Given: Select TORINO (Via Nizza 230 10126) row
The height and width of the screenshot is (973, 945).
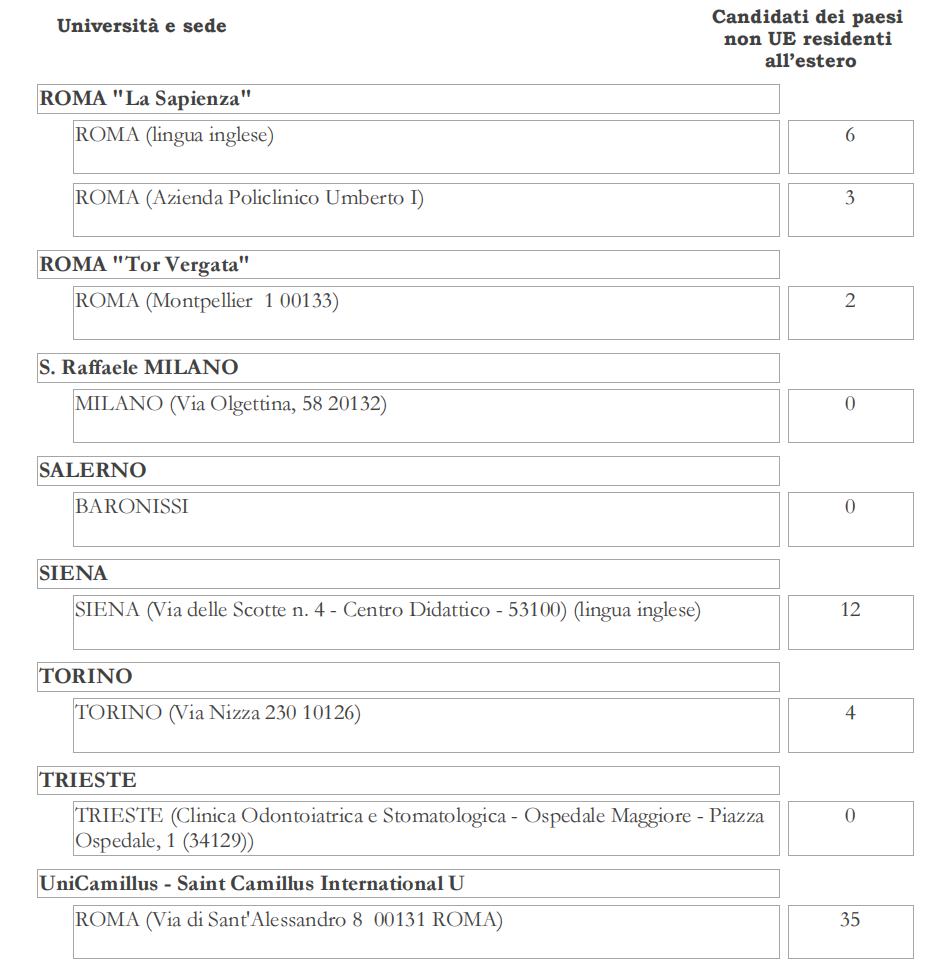Looking at the screenshot, I should (x=426, y=725).
